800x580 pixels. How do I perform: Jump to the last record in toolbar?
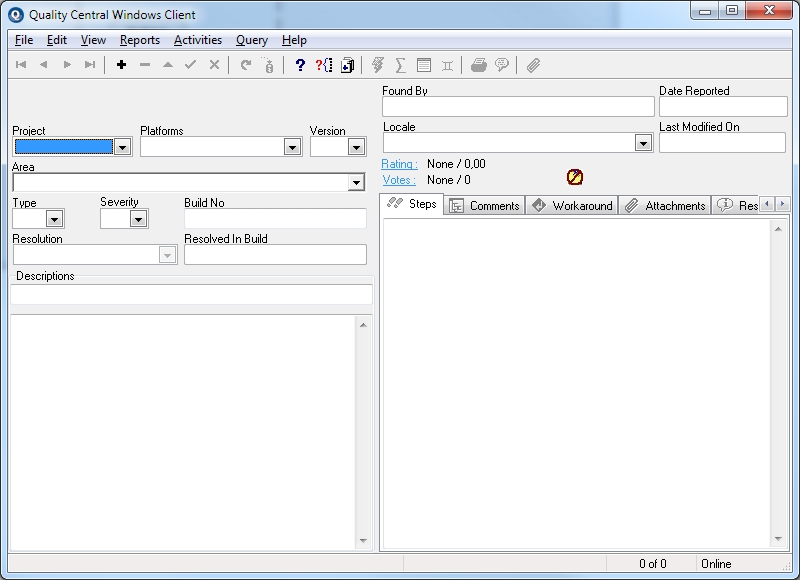coord(90,65)
